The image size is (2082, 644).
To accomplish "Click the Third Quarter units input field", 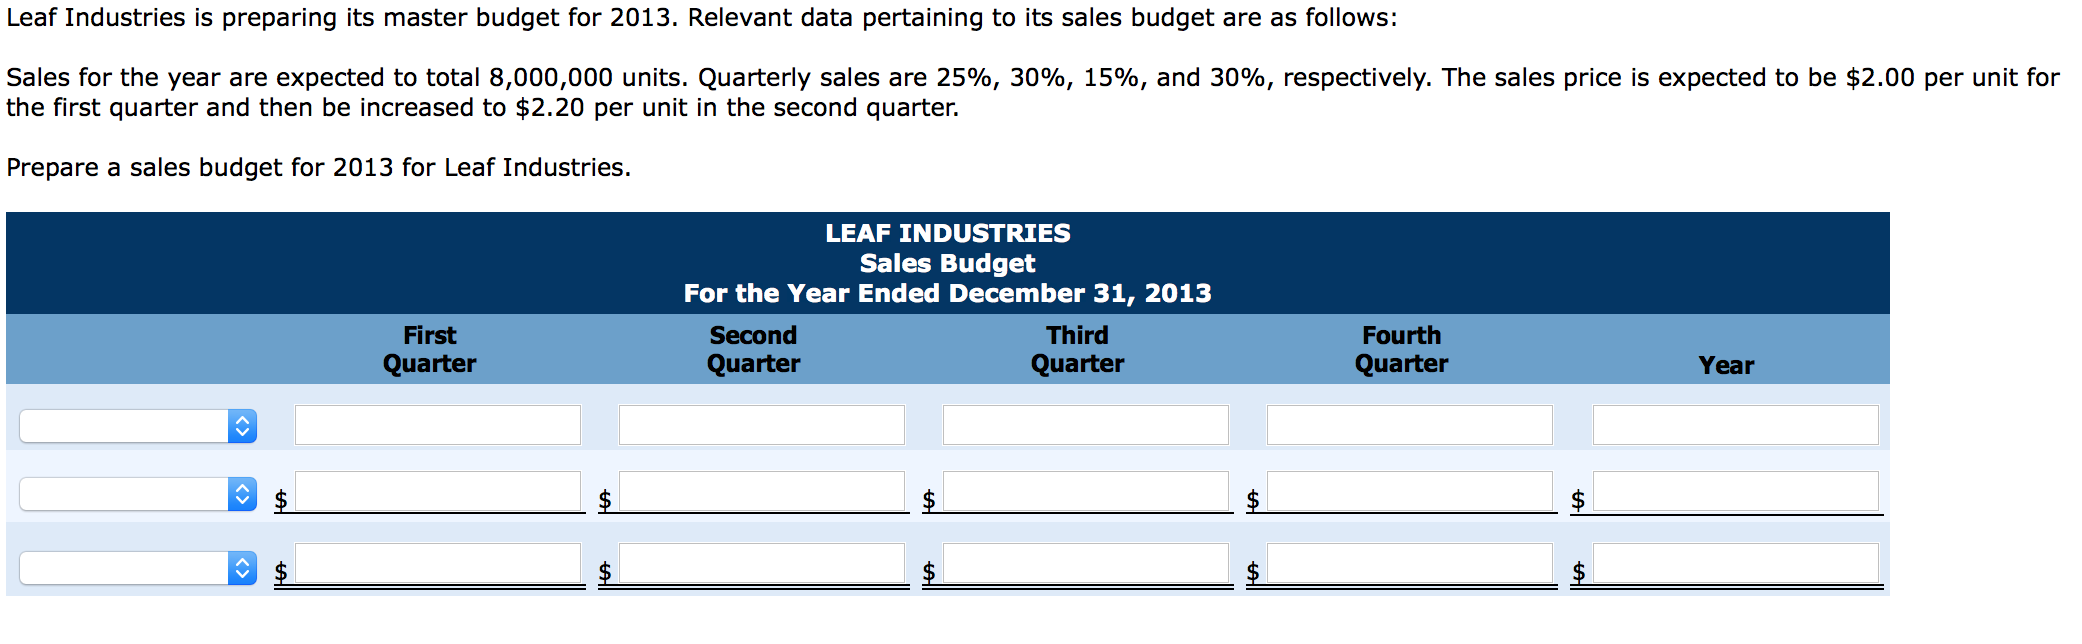I will (x=1084, y=424).
